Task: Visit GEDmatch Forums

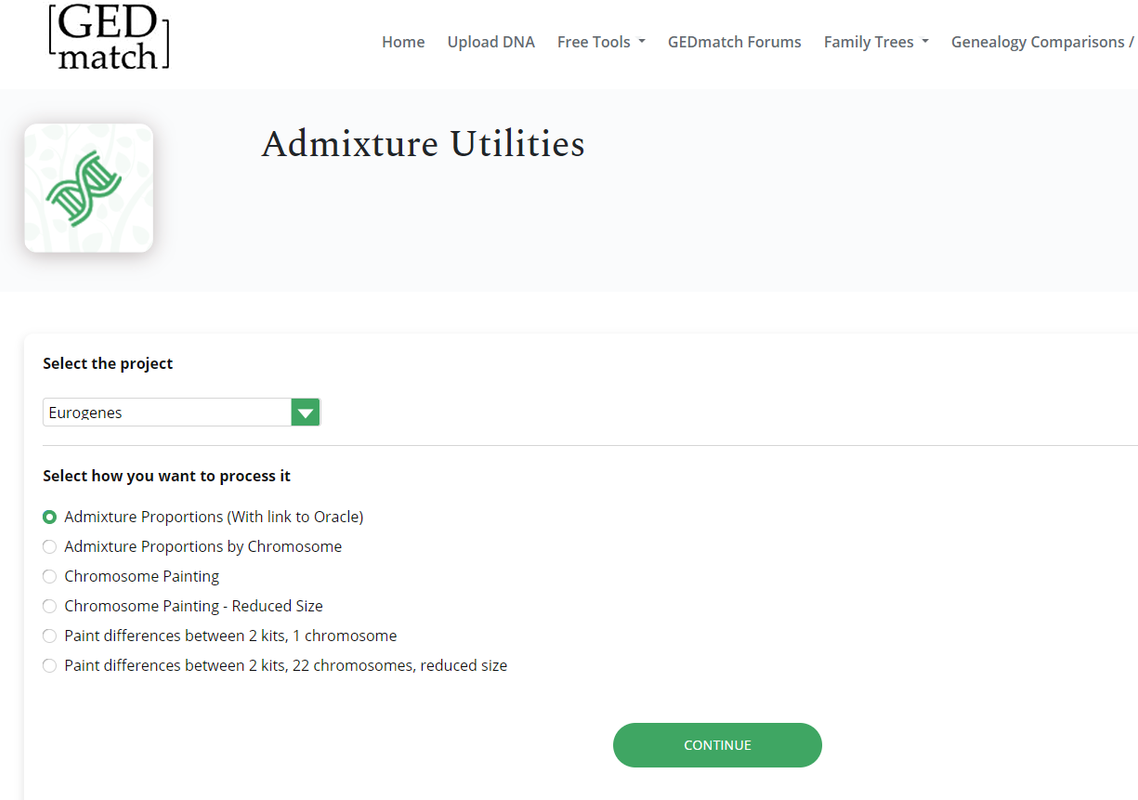Action: click(734, 42)
